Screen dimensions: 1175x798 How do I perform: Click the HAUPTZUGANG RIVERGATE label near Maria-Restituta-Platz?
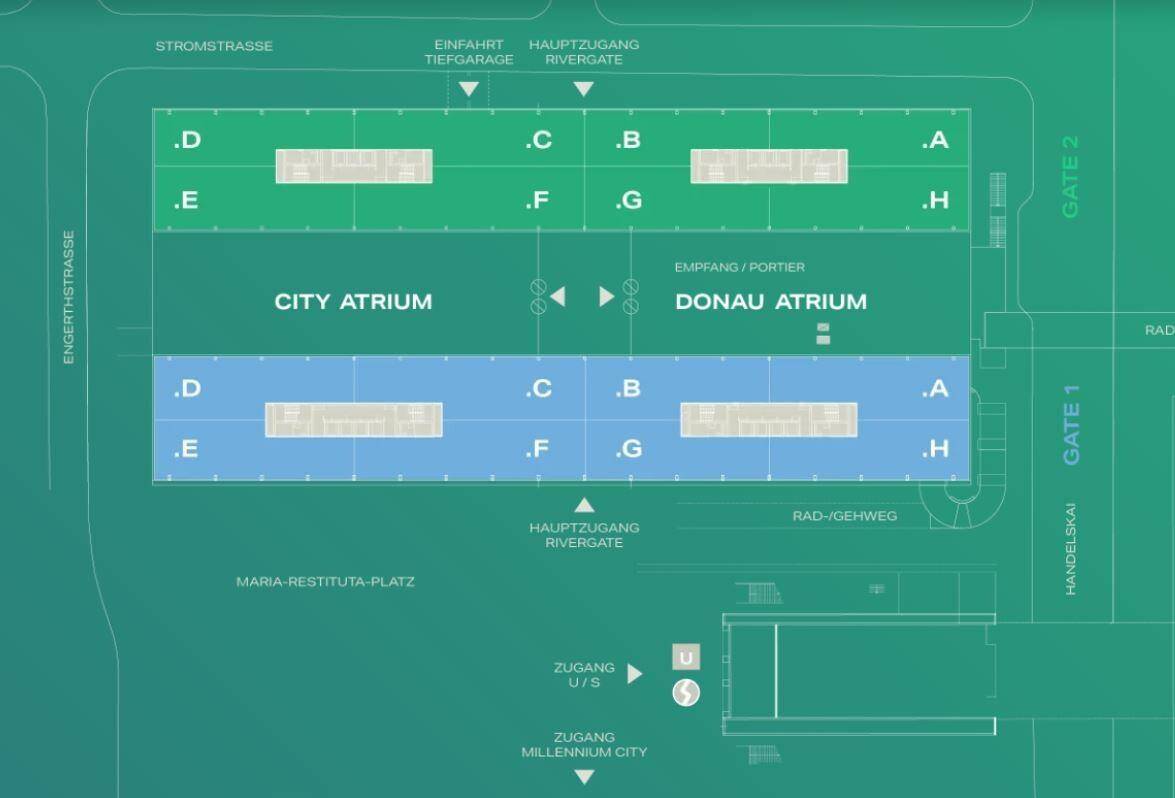584,535
